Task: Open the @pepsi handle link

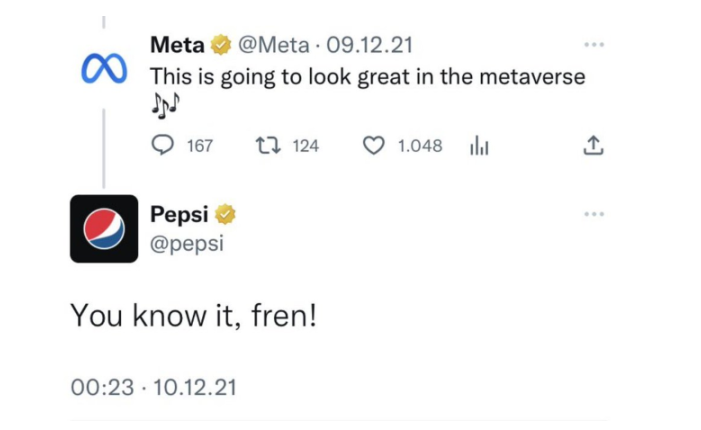Action: pos(187,244)
